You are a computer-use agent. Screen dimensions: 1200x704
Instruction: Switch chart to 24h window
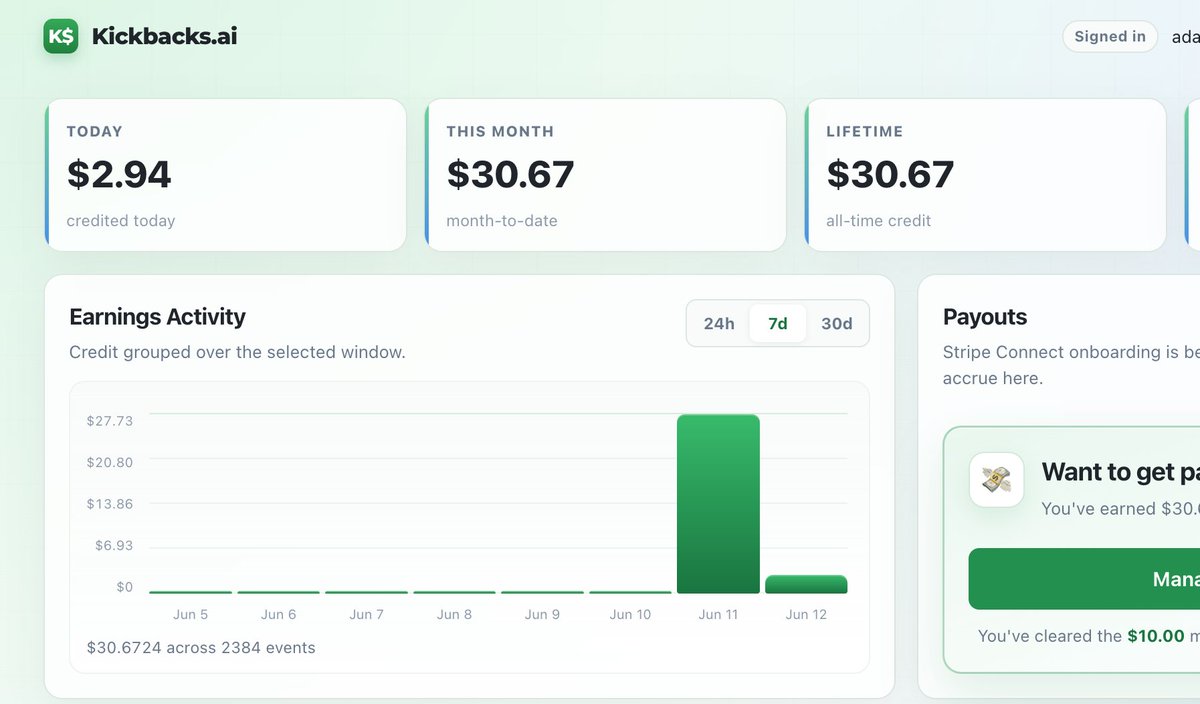(719, 324)
